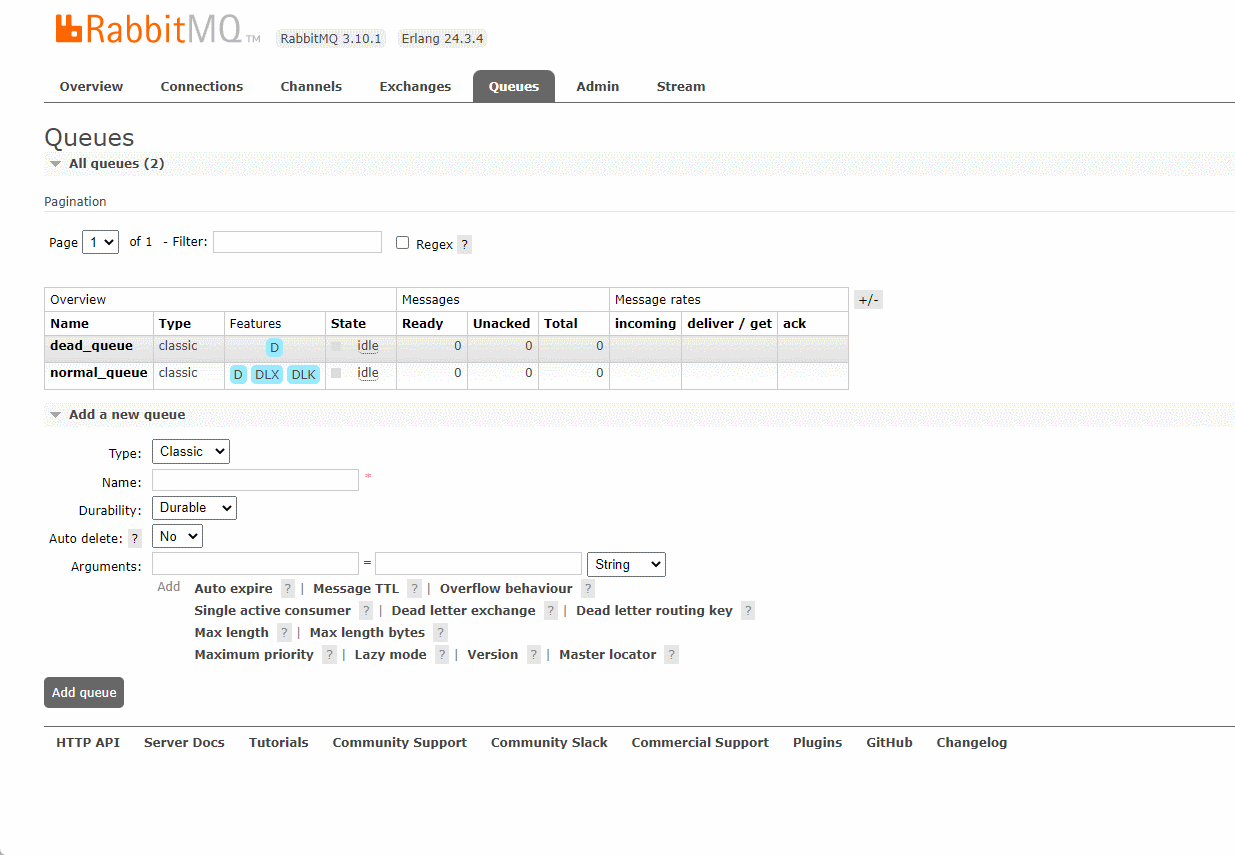This screenshot has width=1235, height=855.
Task: Click the DLK badge of normal_queue
Action: [x=303, y=375]
